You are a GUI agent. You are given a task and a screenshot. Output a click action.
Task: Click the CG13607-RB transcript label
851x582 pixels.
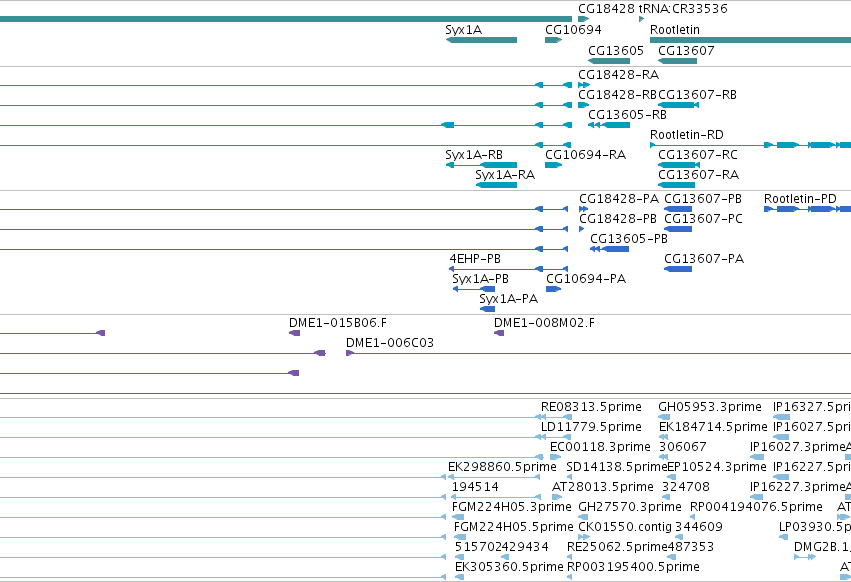tap(697, 94)
